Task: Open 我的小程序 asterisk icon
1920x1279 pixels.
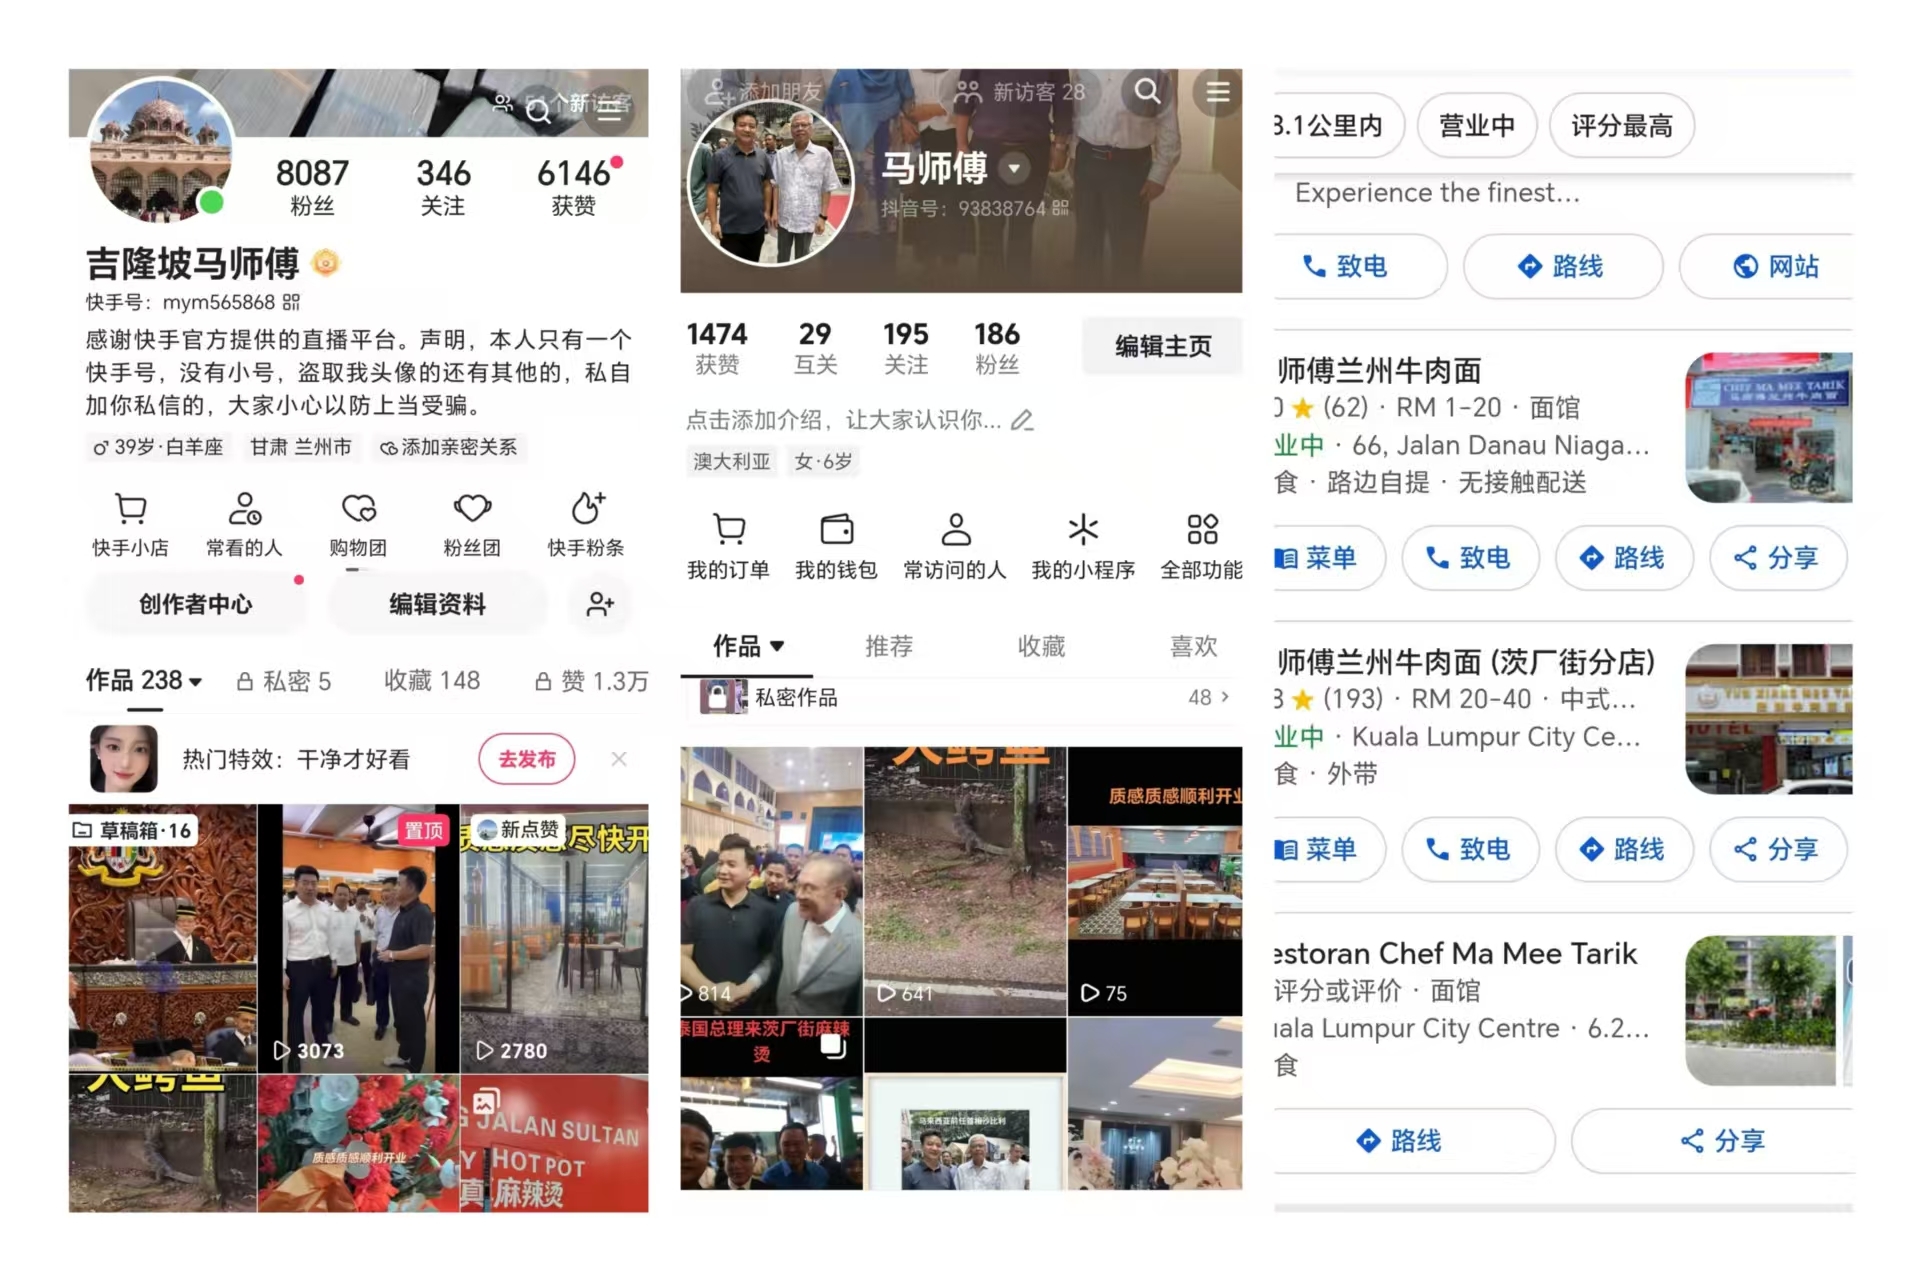Action: click(x=1083, y=529)
